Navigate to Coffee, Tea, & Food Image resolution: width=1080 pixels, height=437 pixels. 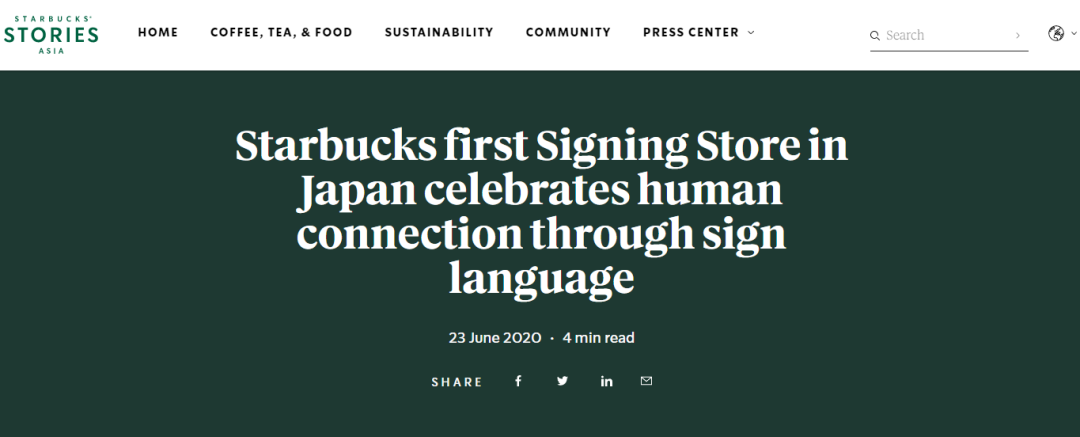click(281, 32)
